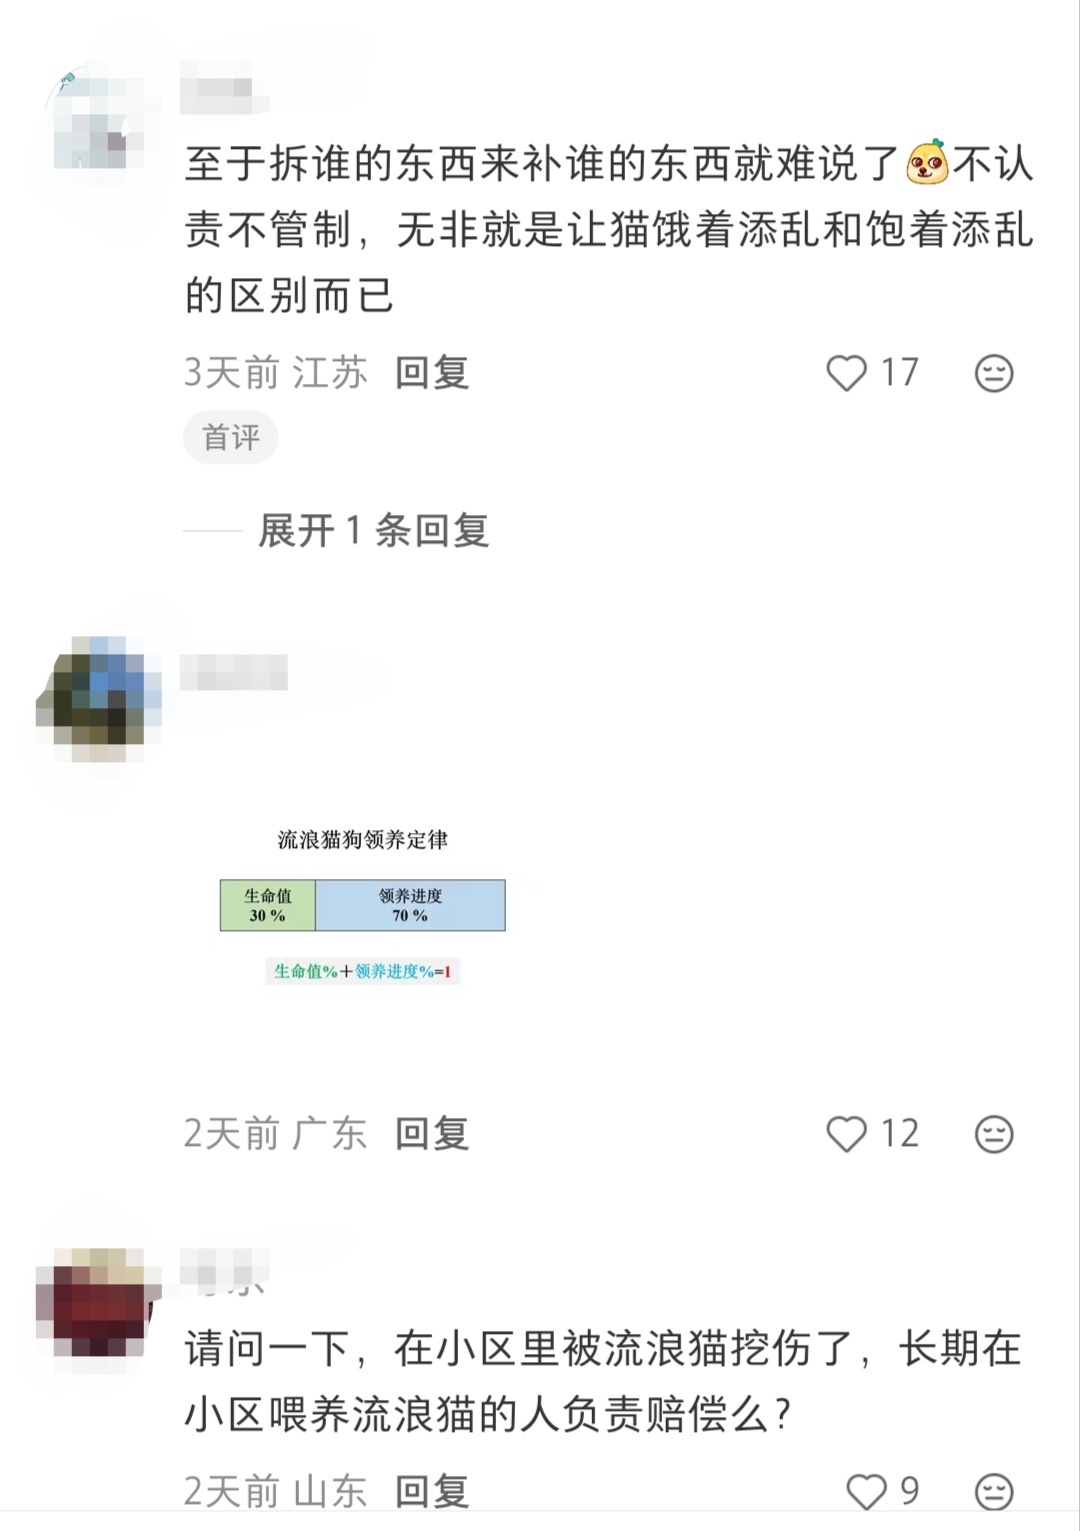Image resolution: width=1080 pixels, height=1531 pixels.
Task: Like the Shandong comment with 9 likes
Action: tap(866, 1492)
